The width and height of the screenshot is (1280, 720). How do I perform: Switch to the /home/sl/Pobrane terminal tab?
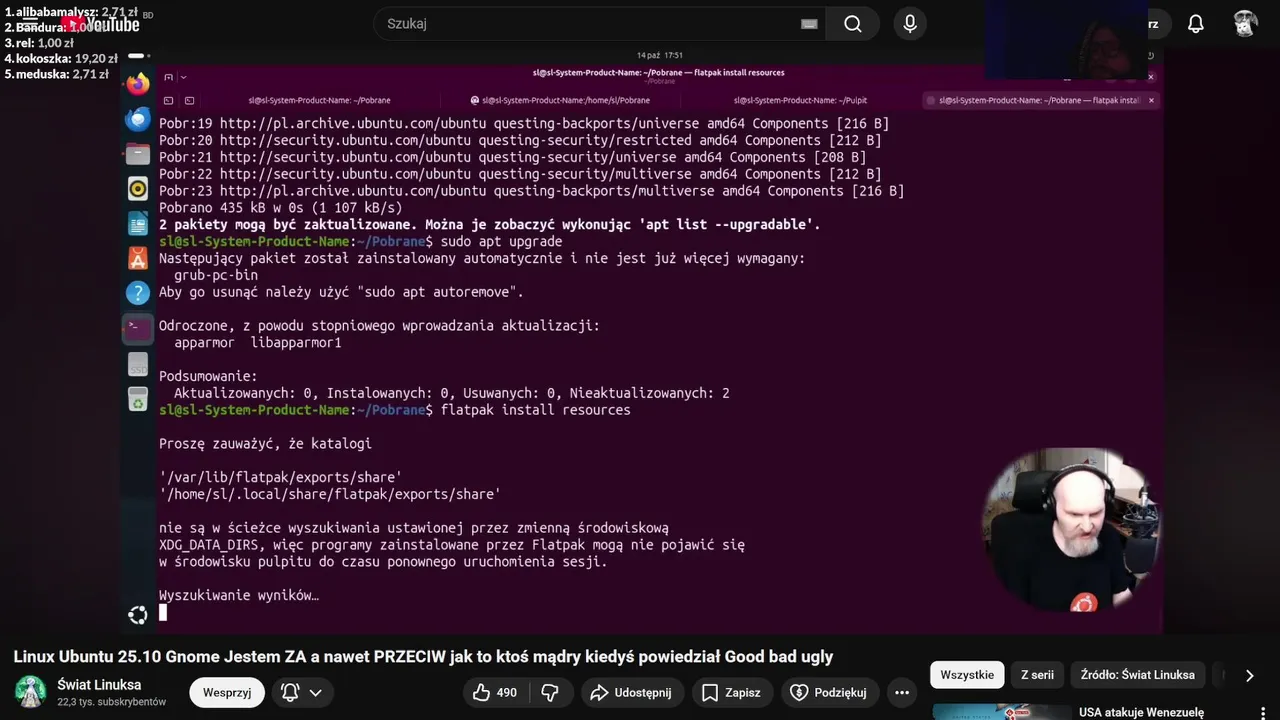point(560,100)
